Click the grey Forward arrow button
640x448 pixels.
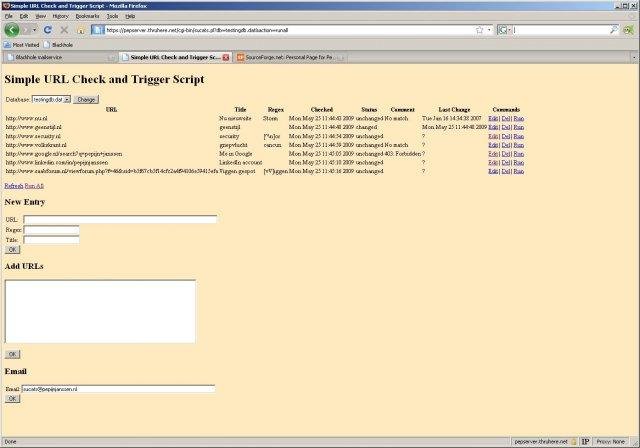[26, 30]
